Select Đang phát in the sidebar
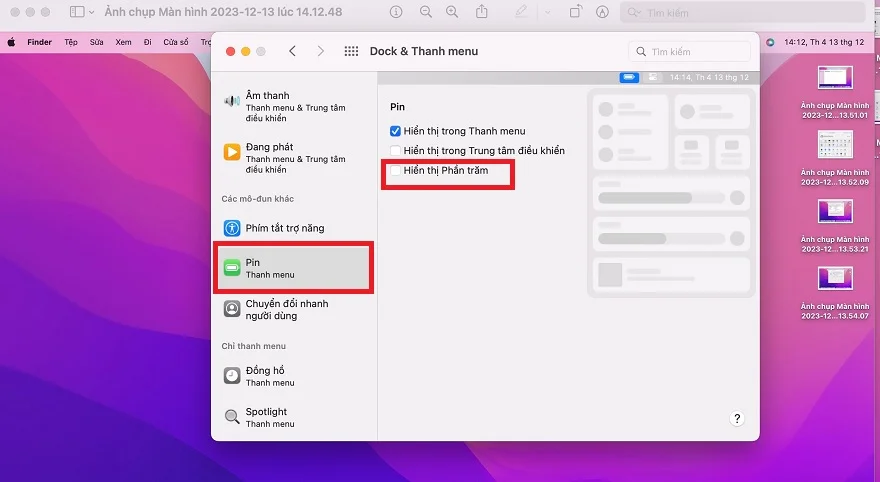Image resolution: width=880 pixels, height=482 pixels. [x=294, y=158]
